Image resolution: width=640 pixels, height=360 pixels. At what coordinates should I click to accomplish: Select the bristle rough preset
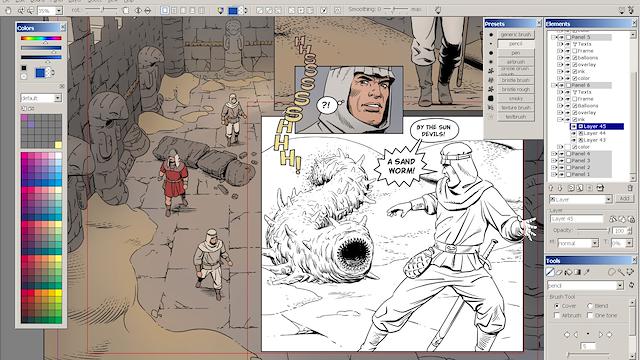point(516,89)
